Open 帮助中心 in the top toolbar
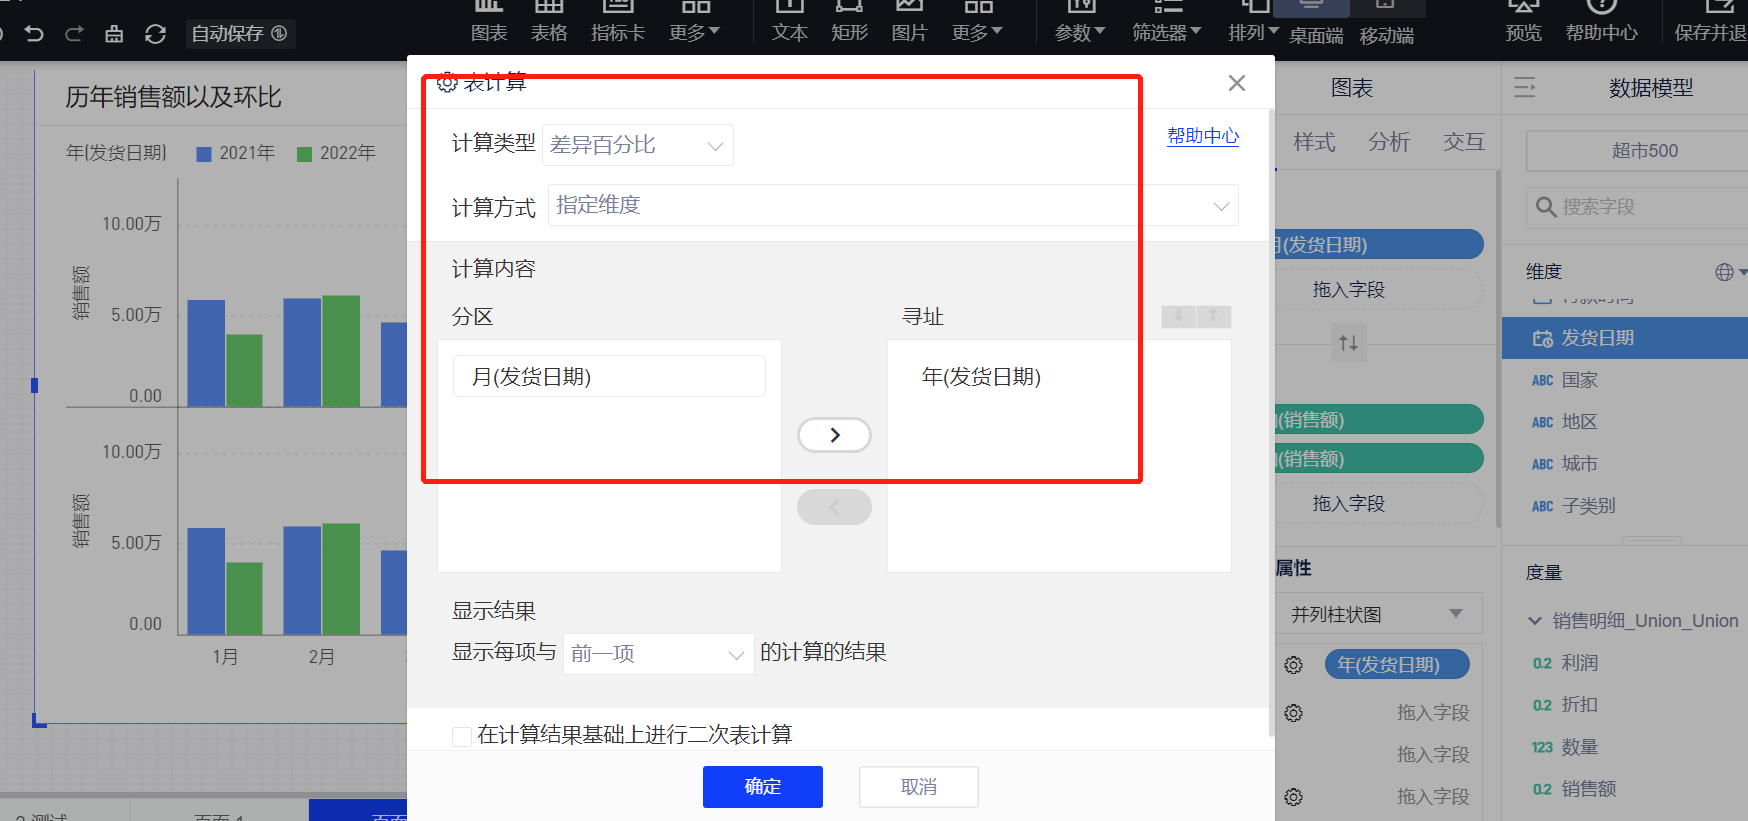Image resolution: width=1748 pixels, height=821 pixels. click(1602, 22)
